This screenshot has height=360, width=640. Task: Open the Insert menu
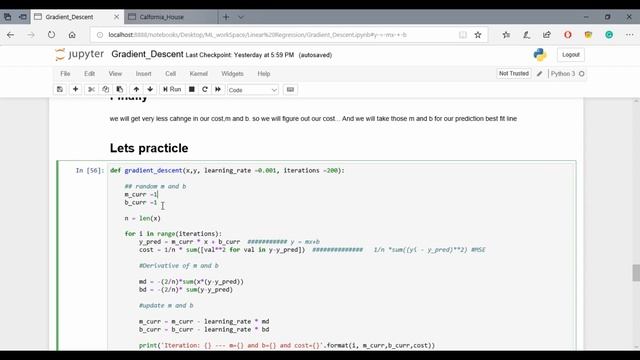(x=143, y=74)
